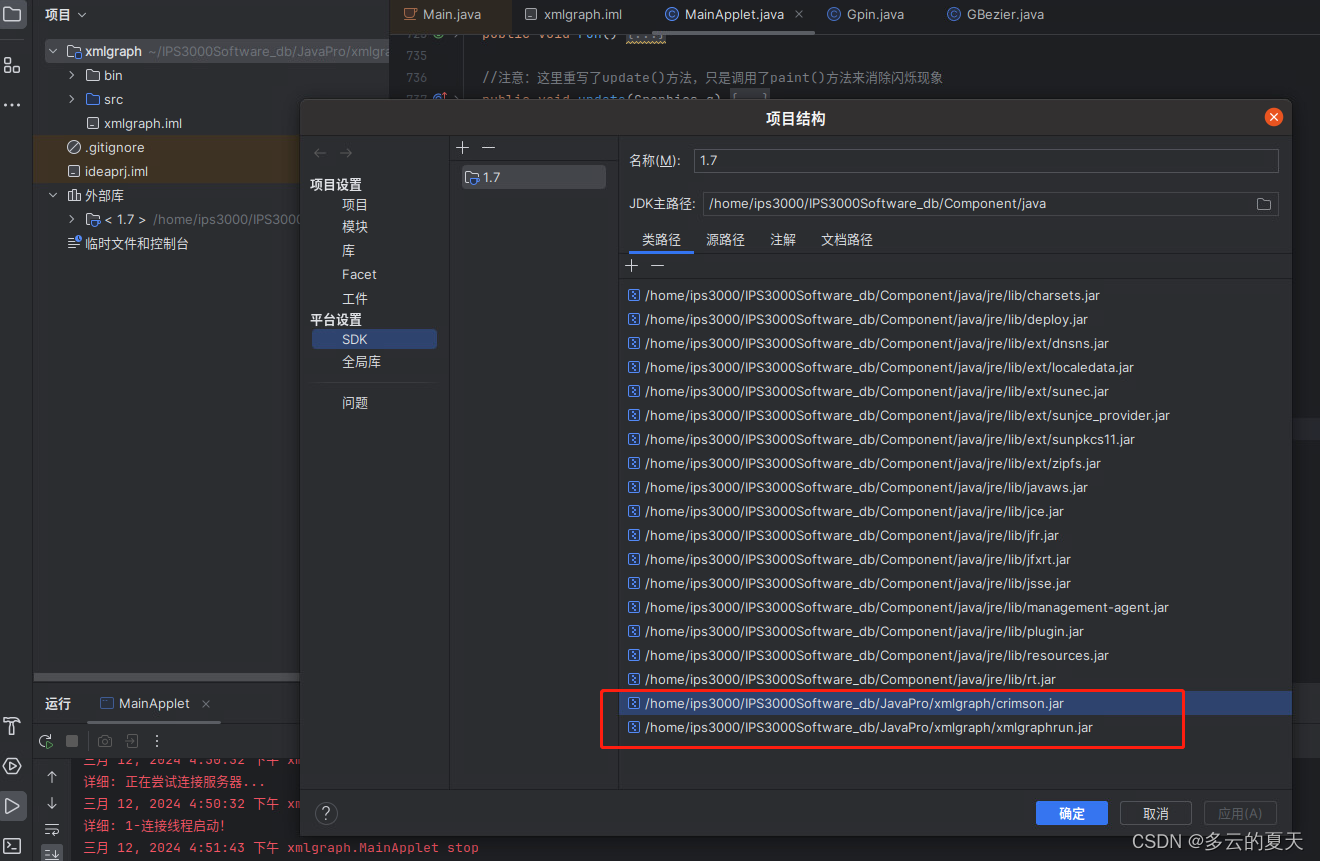Screen dimensions: 1320x861
Task: Navigate back in the Project Structure dialog
Action: point(319,152)
